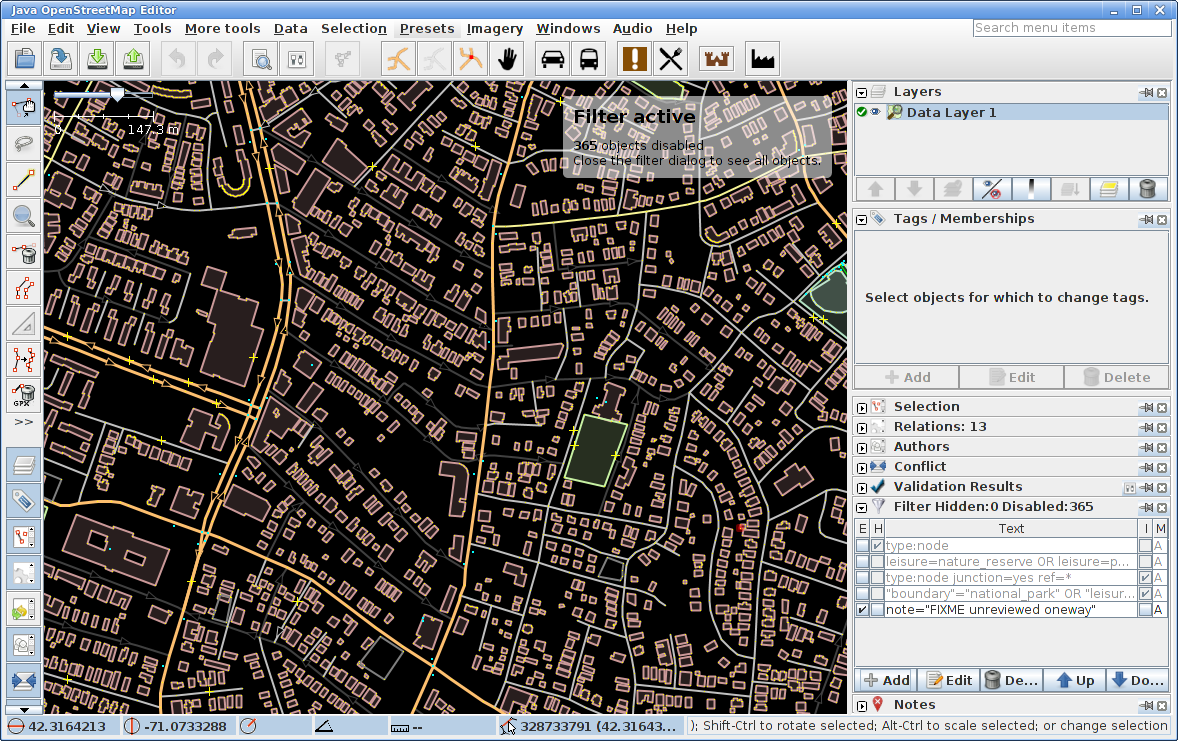Select the Draw nodes tool

point(24,181)
